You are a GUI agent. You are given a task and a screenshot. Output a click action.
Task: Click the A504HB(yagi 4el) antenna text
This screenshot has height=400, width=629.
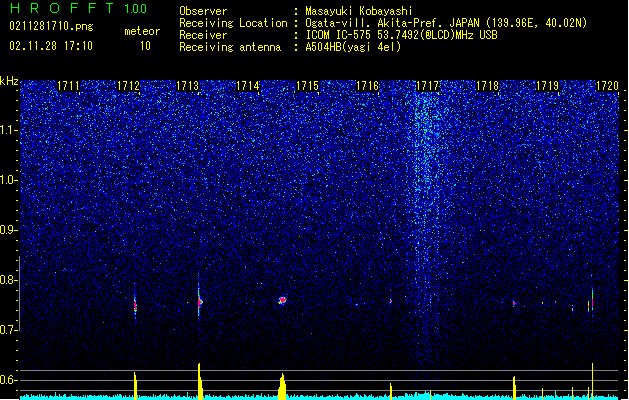[x=353, y=47]
